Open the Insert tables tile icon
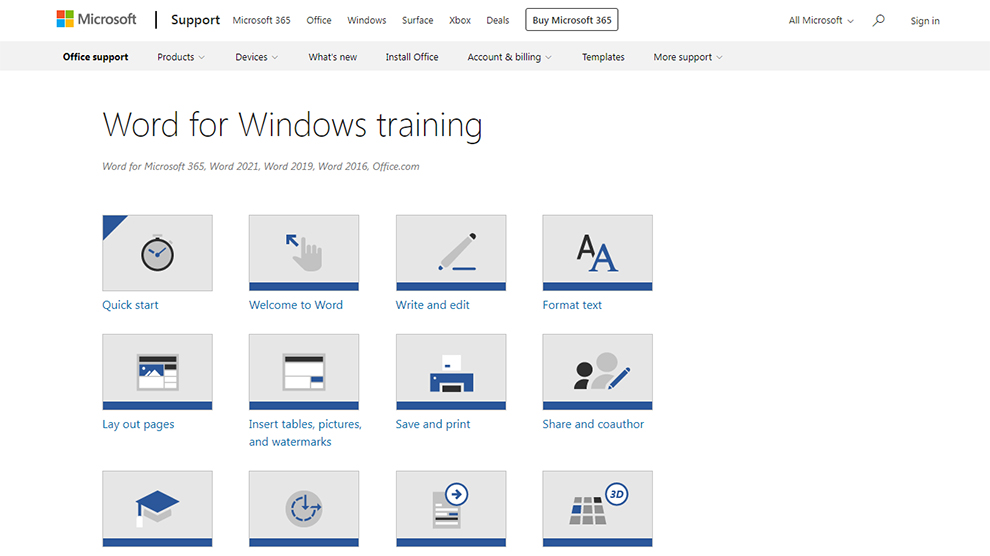 coord(304,372)
